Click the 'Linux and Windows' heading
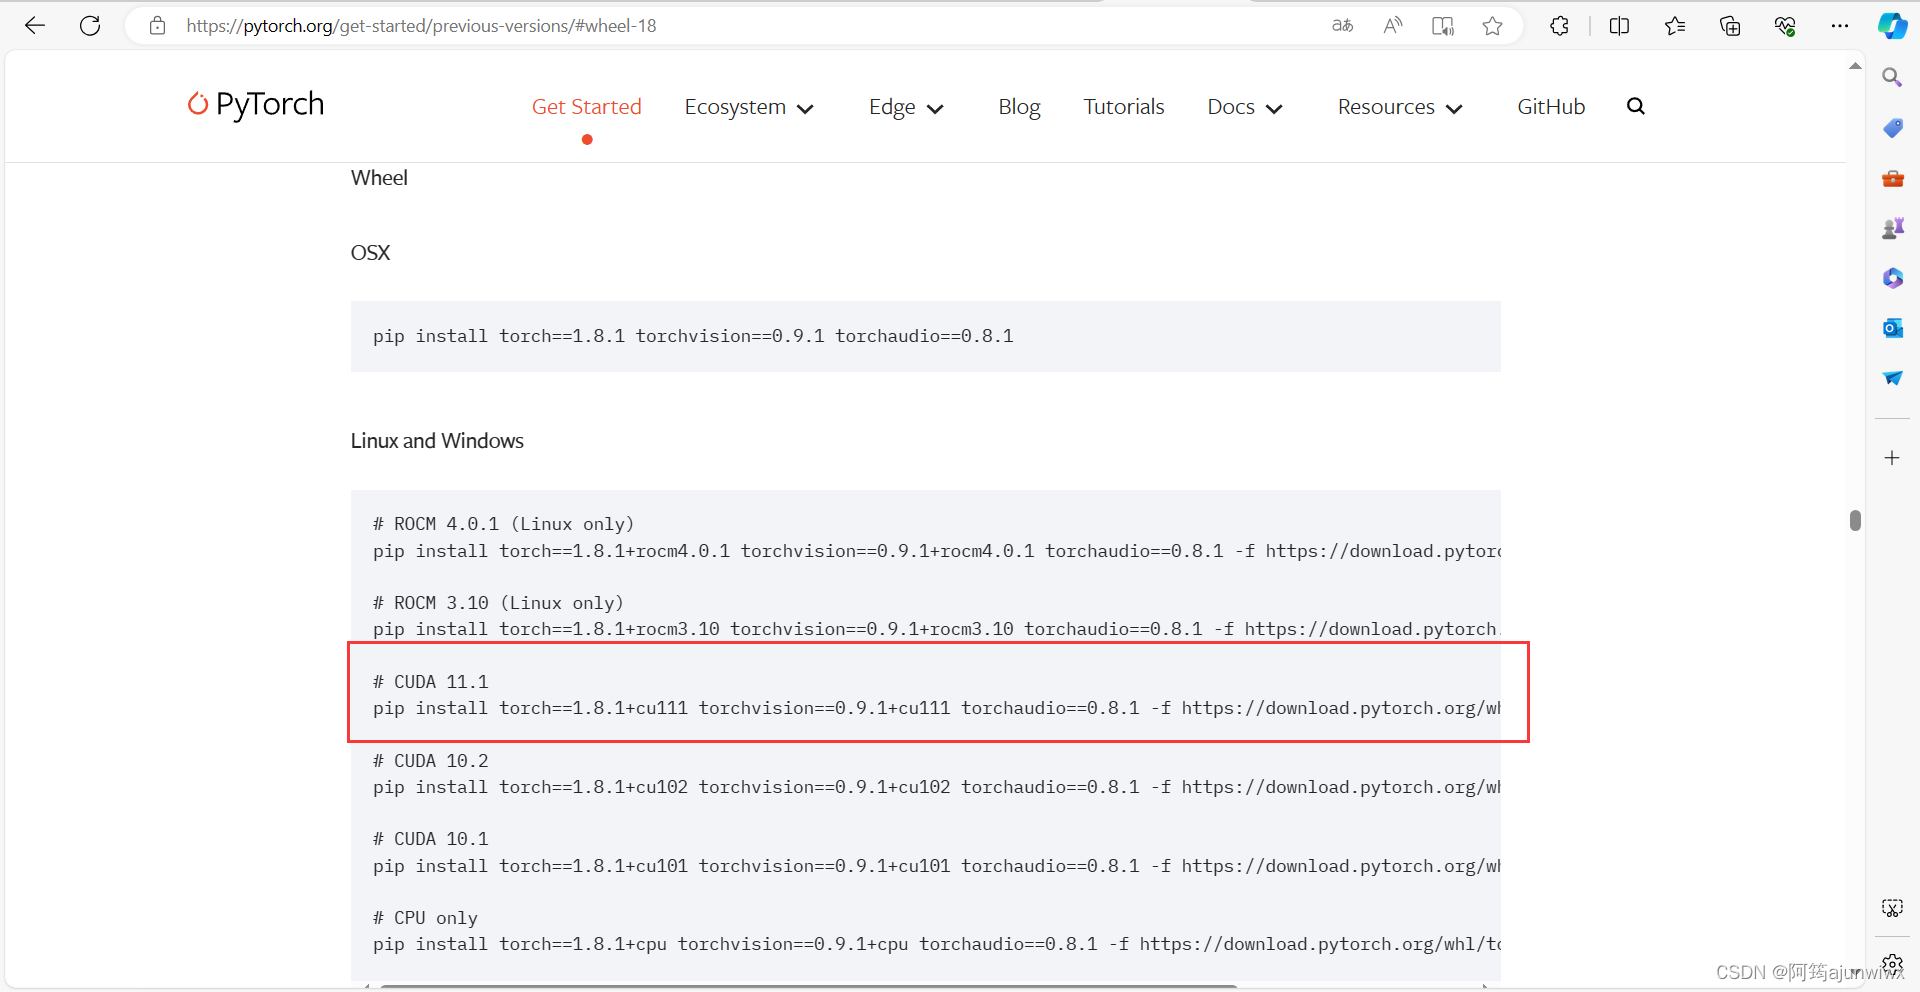 tap(437, 441)
